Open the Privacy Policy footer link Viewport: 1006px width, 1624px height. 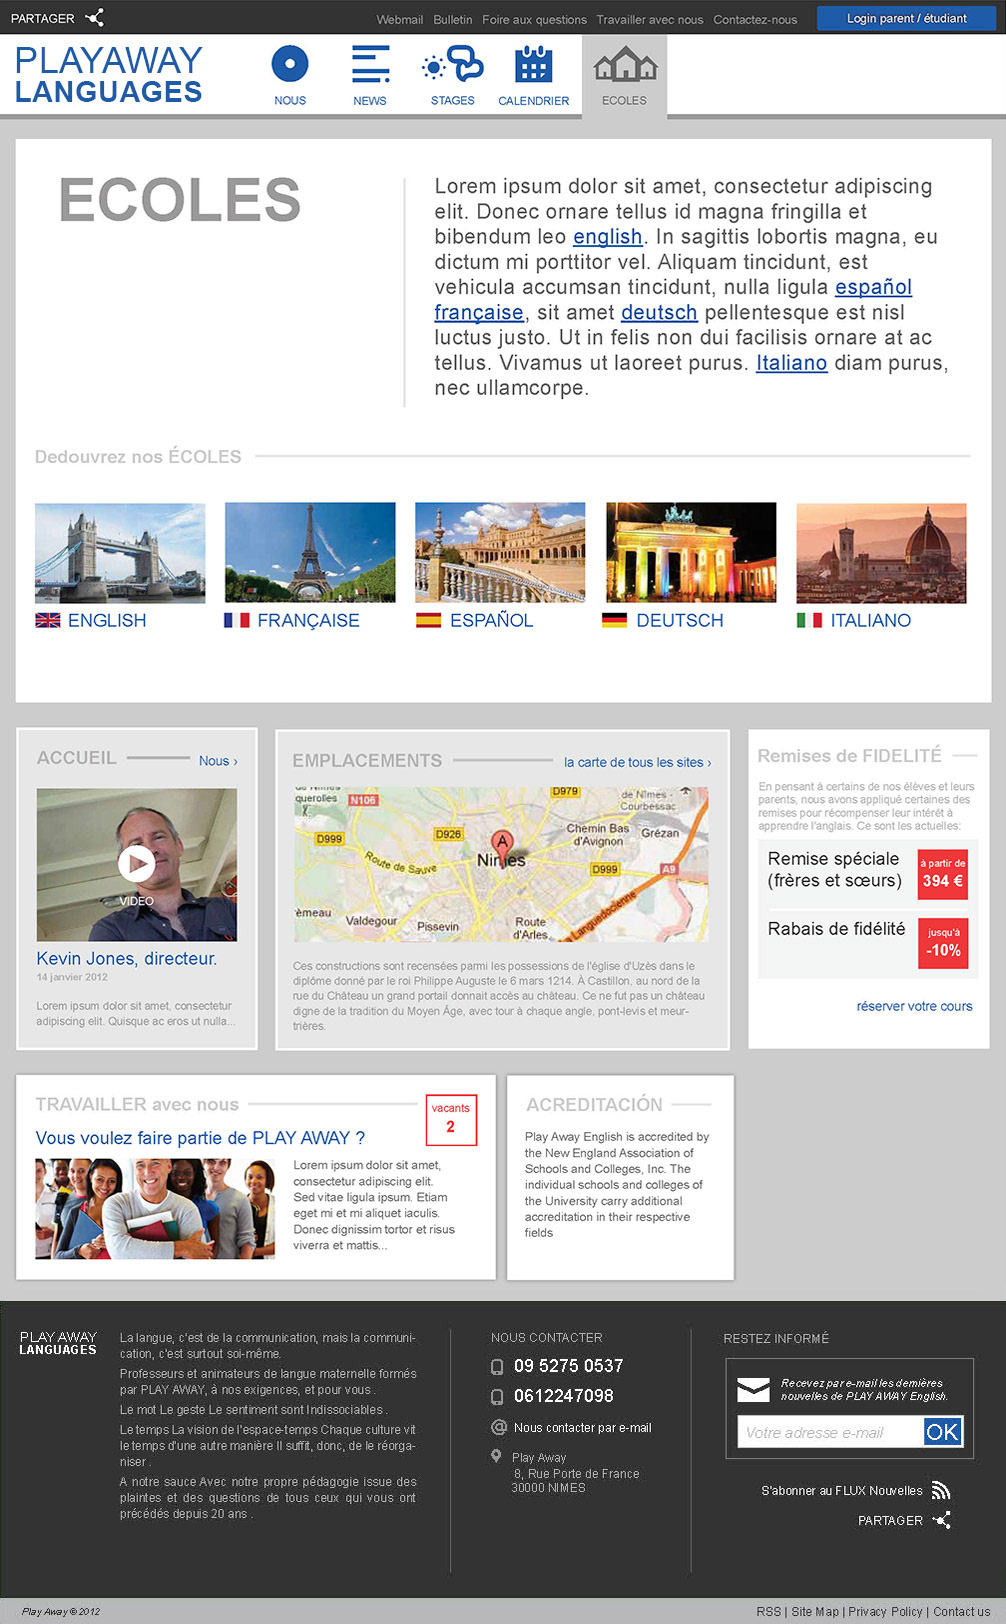885,1612
